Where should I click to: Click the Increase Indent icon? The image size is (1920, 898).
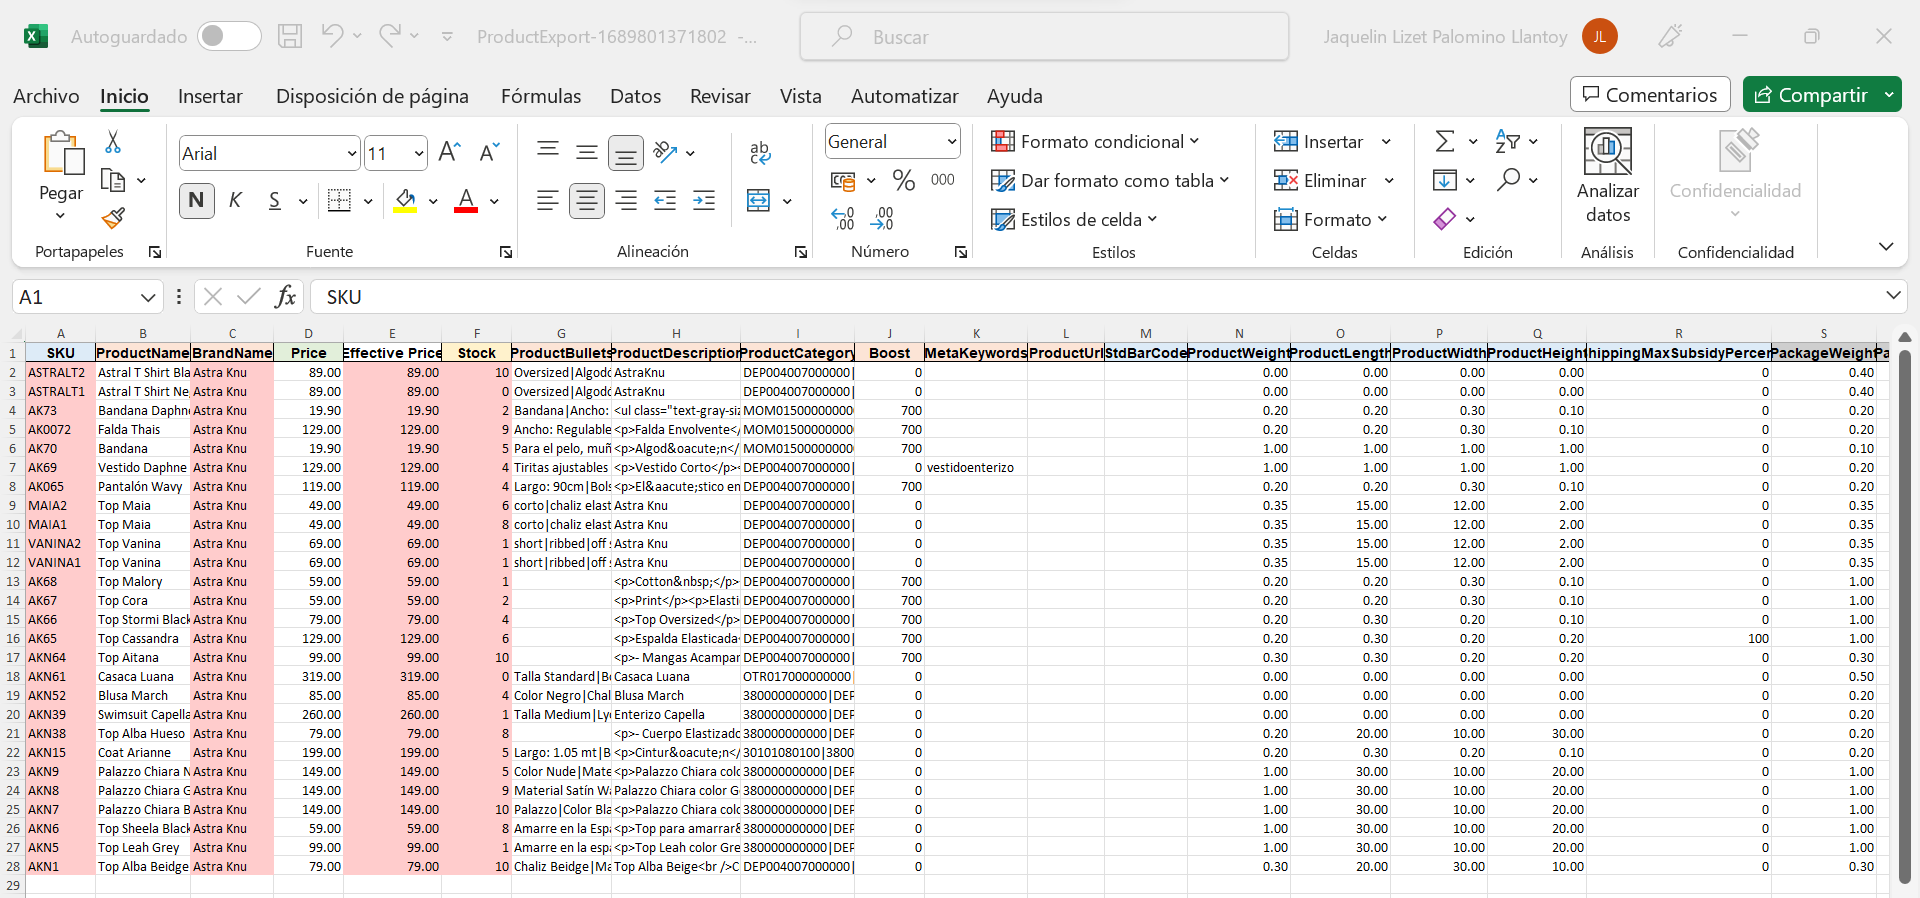(704, 200)
